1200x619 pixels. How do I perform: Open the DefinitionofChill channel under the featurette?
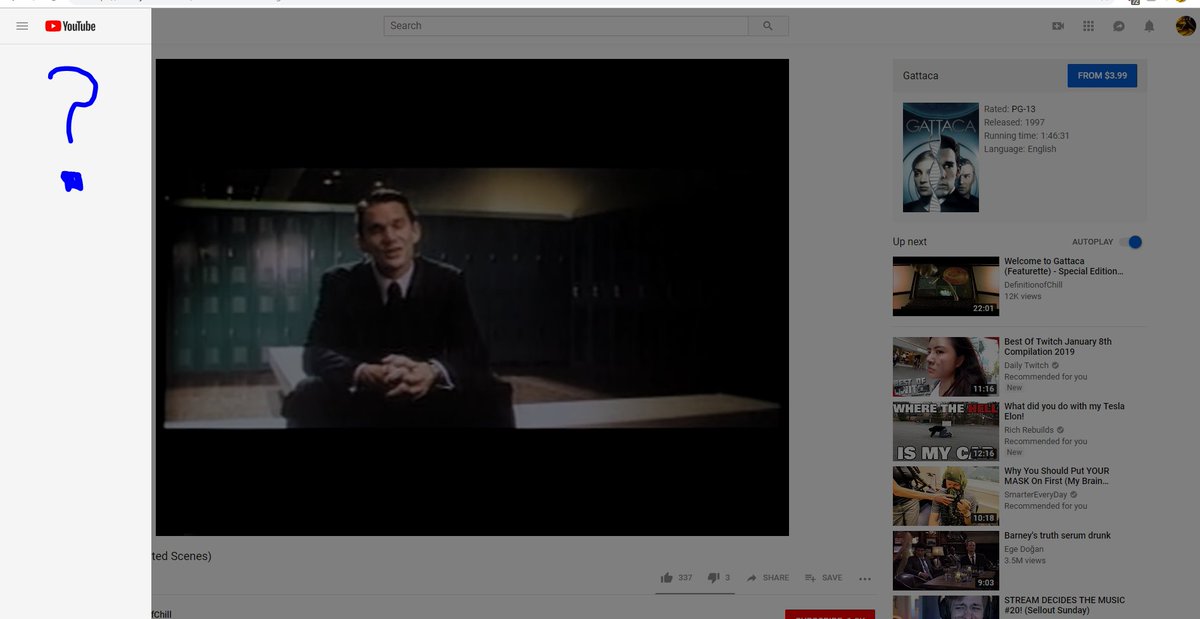point(1033,285)
